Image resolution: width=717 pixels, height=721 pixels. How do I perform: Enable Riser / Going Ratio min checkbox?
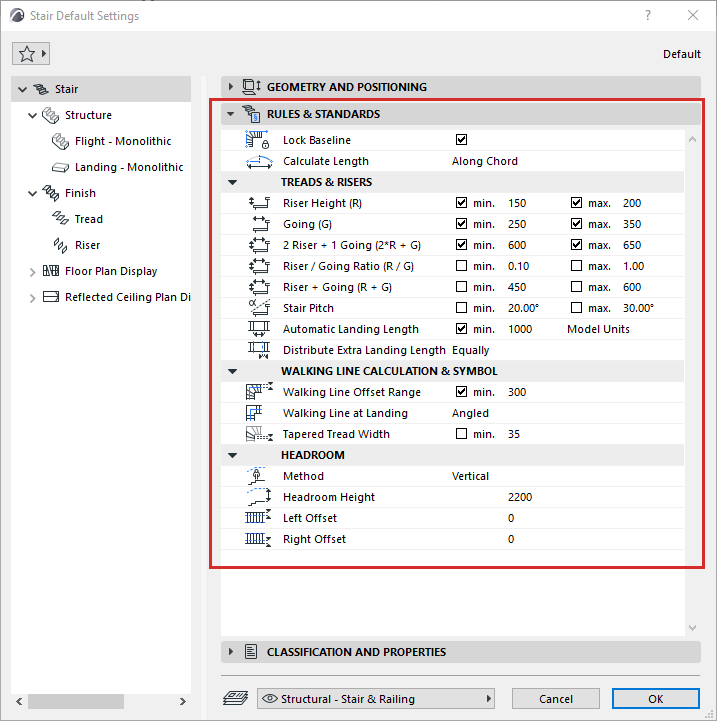point(461,266)
